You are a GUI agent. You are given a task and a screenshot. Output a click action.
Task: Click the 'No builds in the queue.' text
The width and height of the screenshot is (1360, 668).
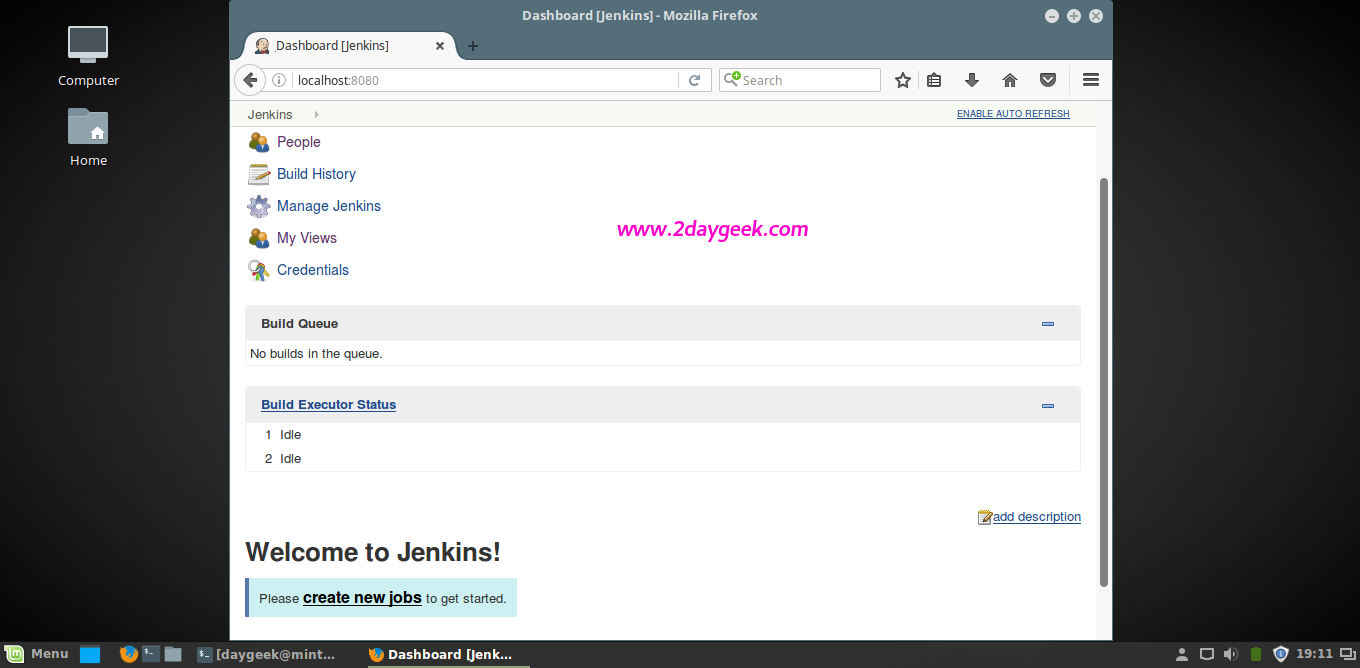[316, 354]
